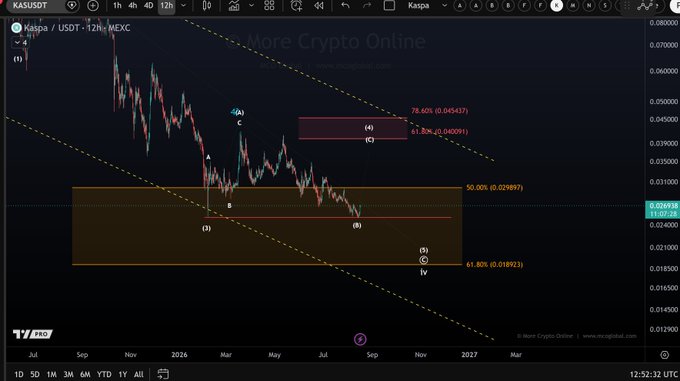
Task: Expand the indicators favorites dropdown arrow
Action: coord(252,6)
